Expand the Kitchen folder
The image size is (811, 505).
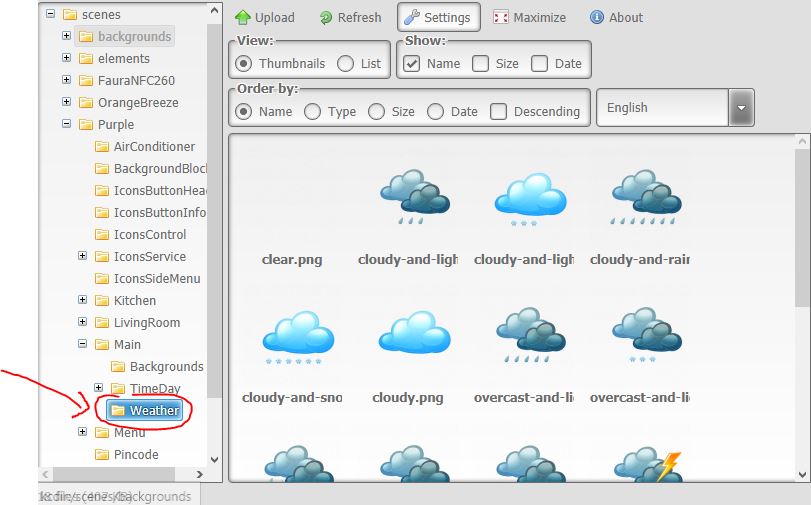[x=83, y=300]
